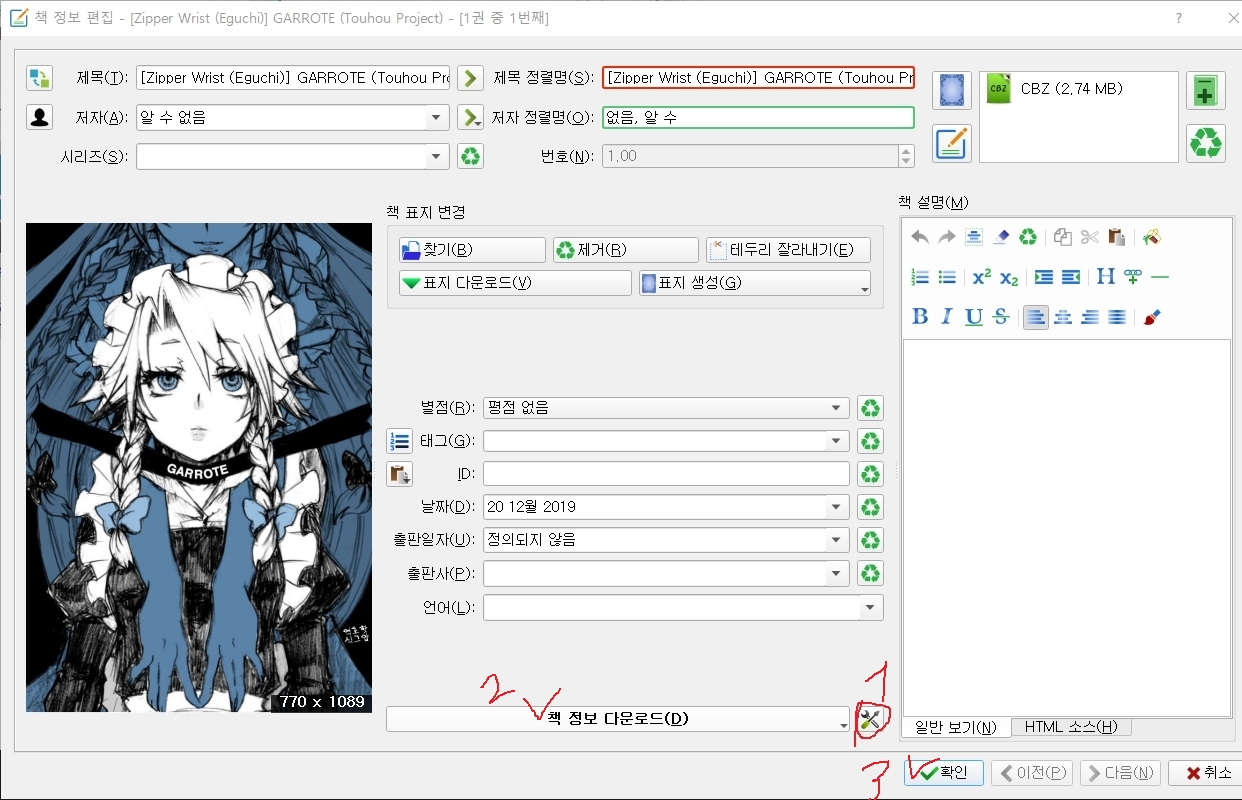This screenshot has width=1242, height=800.
Task: Copy in the description editor toolbar
Action: (1063, 237)
